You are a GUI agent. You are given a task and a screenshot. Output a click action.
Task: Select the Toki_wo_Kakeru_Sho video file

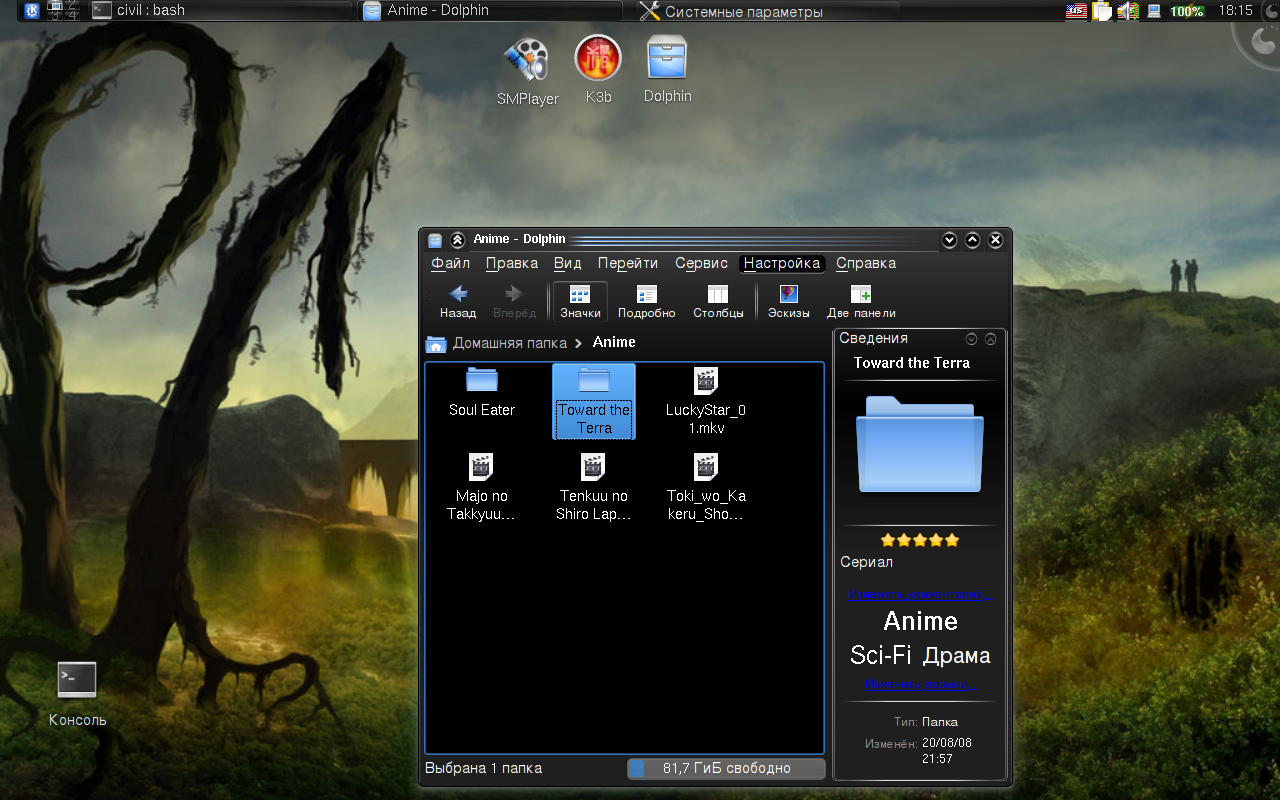(706, 488)
